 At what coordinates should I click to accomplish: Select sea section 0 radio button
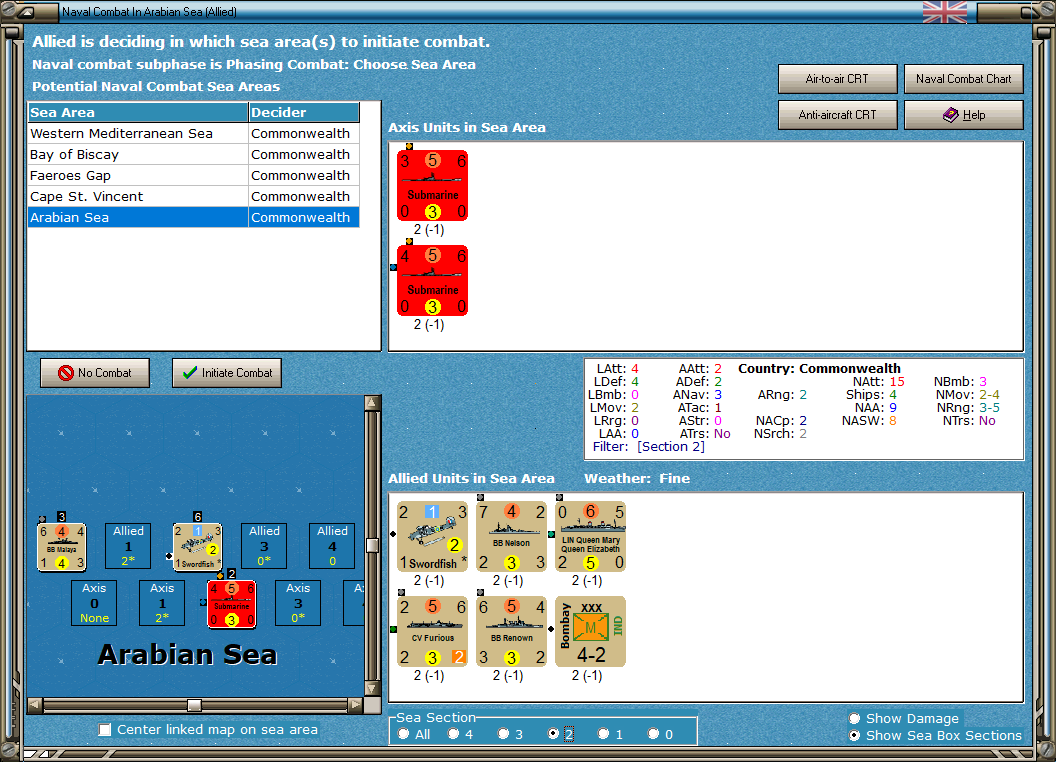coord(653,734)
